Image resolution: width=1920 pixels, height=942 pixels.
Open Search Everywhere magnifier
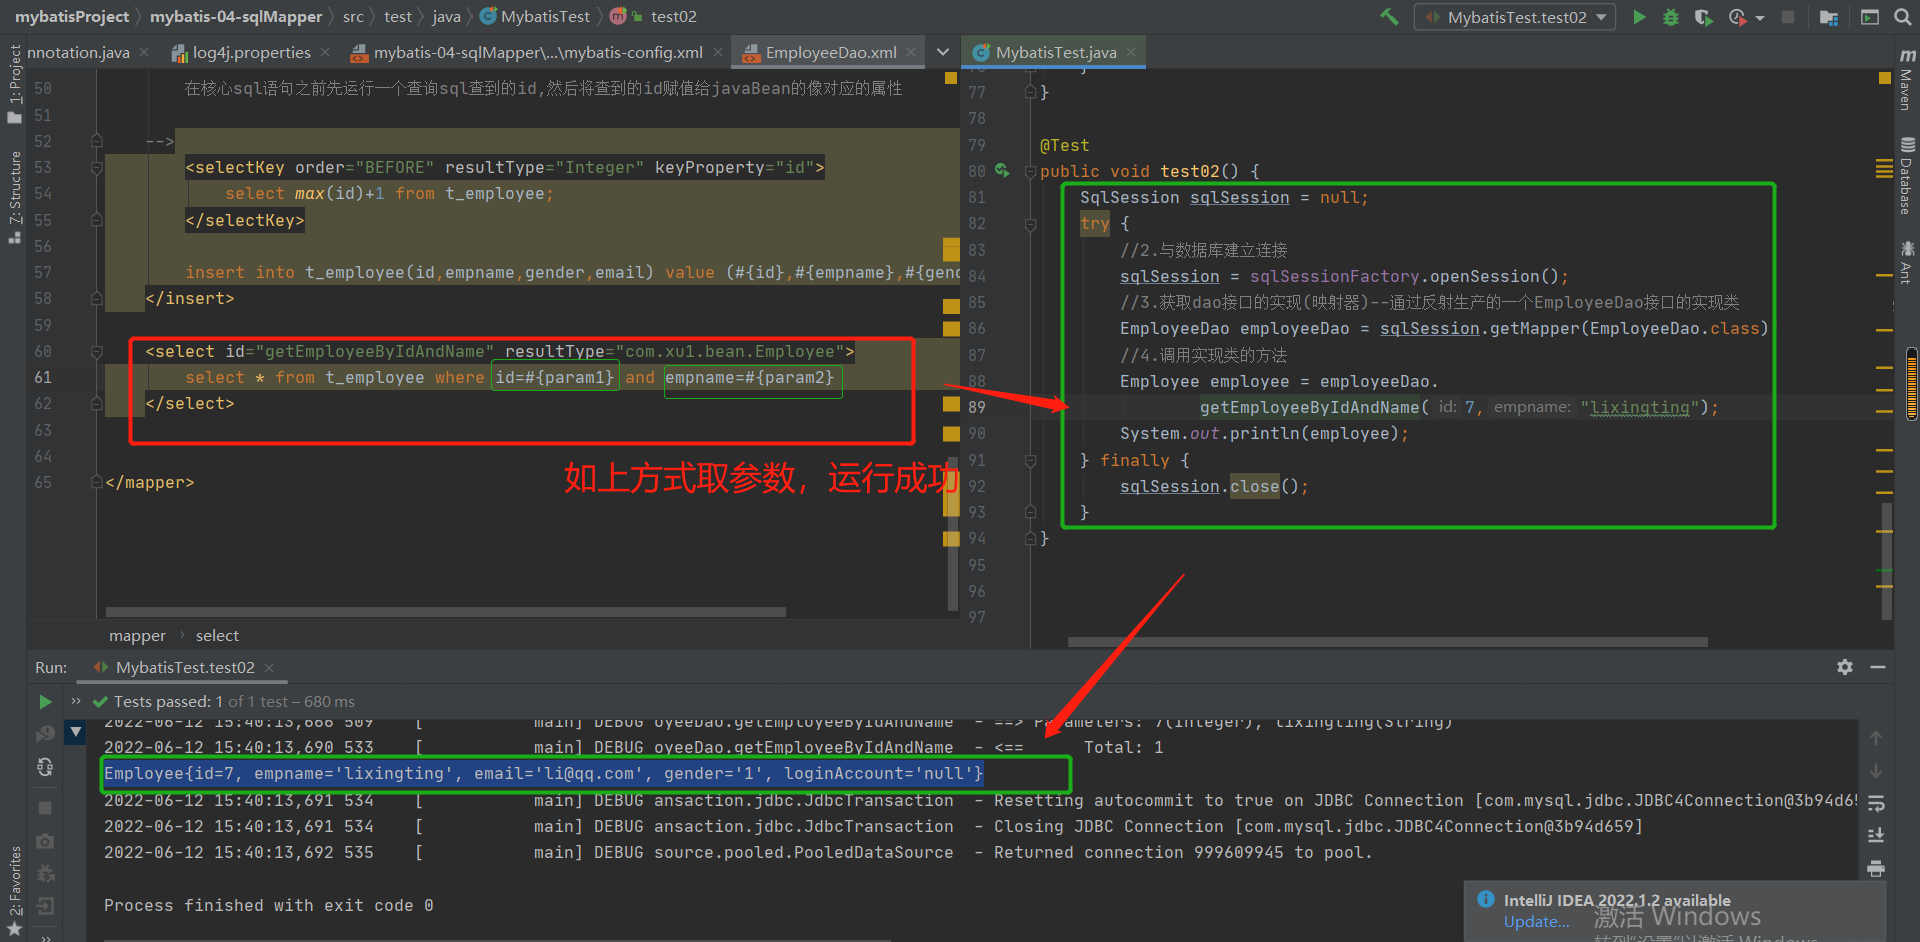(1902, 17)
